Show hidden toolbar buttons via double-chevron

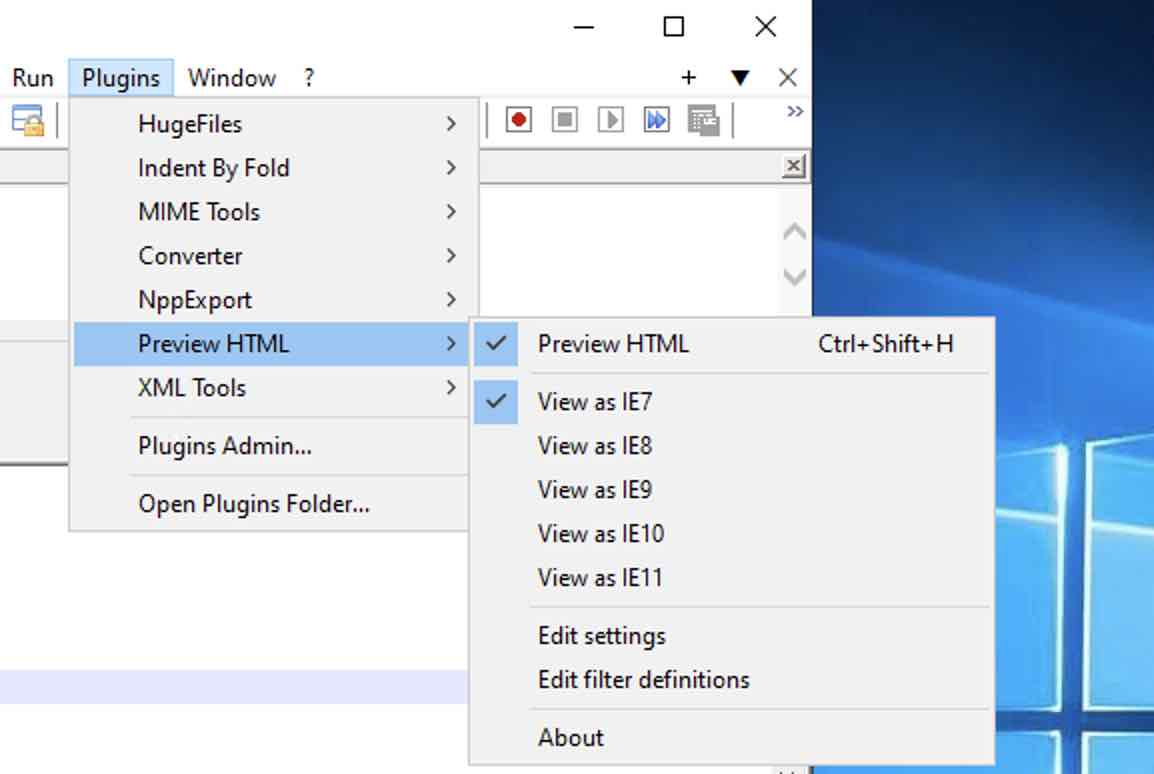coord(794,112)
